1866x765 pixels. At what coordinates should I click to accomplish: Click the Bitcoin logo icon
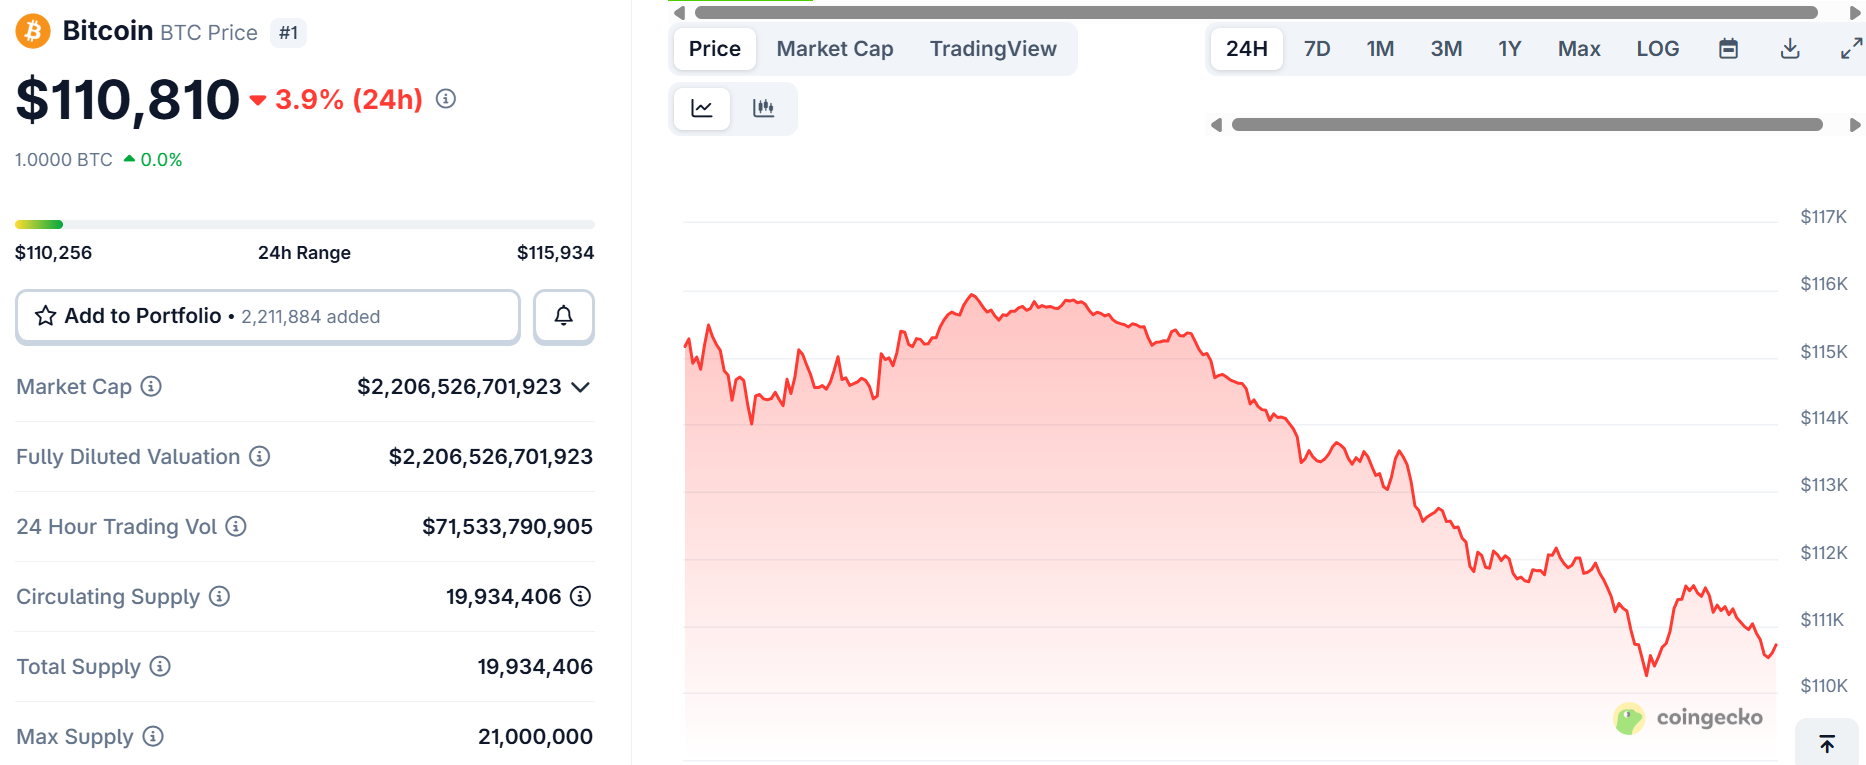coord(33,31)
